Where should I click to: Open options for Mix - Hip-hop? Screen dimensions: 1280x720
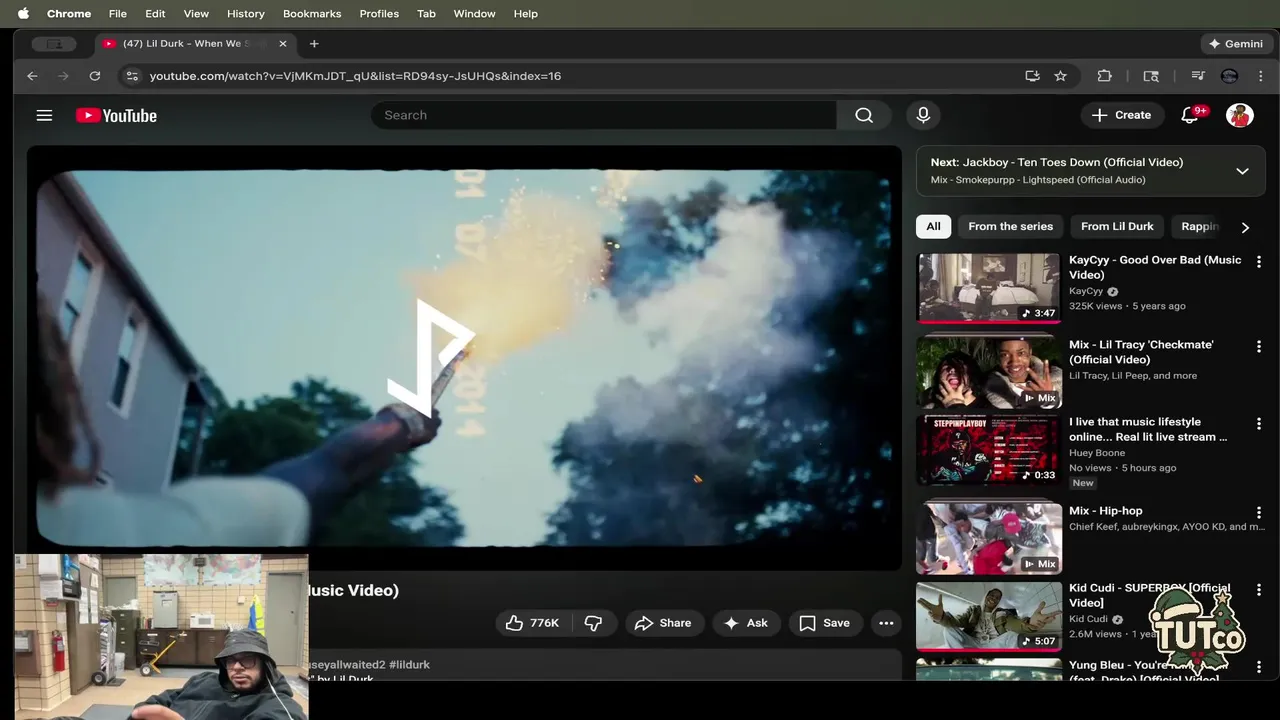coord(1259,513)
